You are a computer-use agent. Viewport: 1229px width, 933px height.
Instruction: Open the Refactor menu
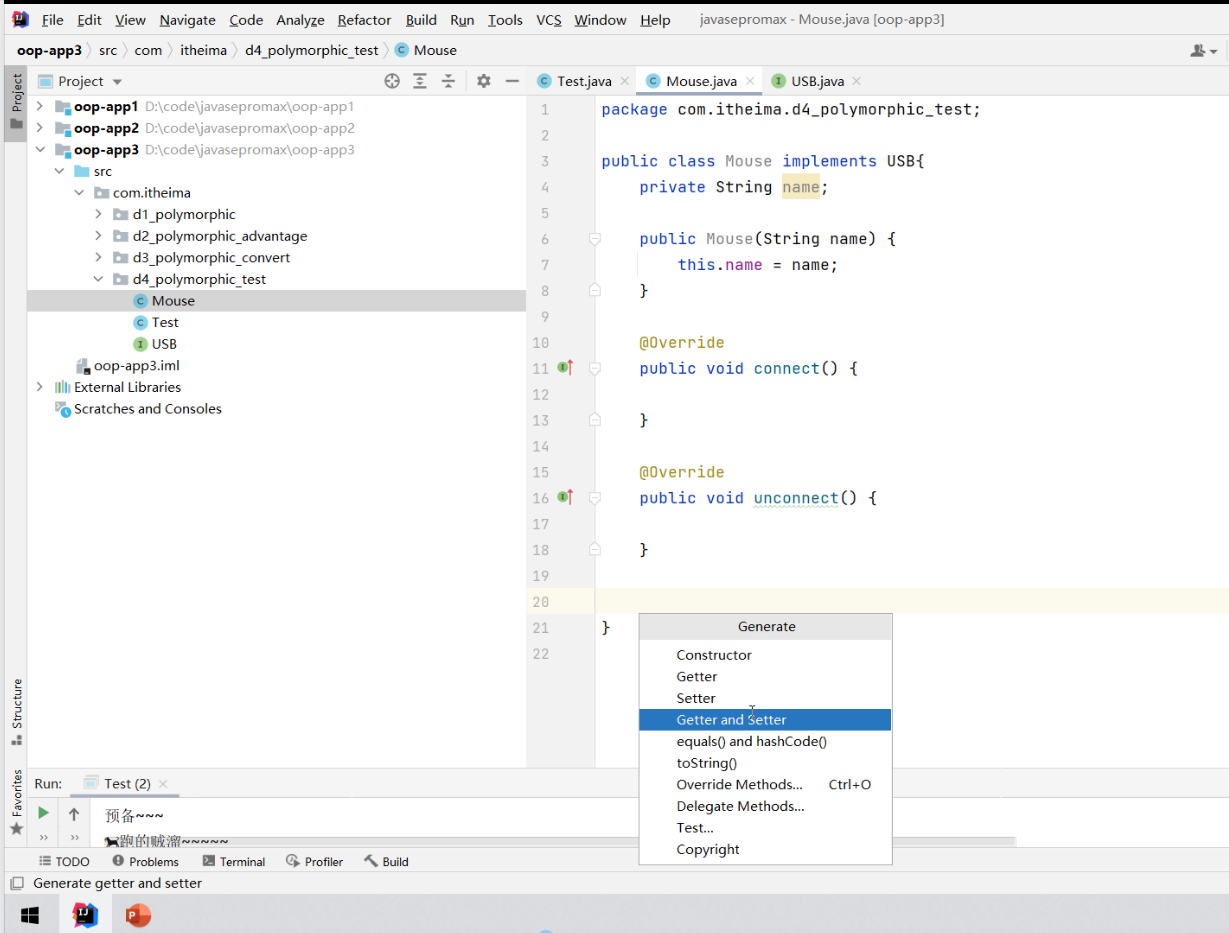[365, 20]
